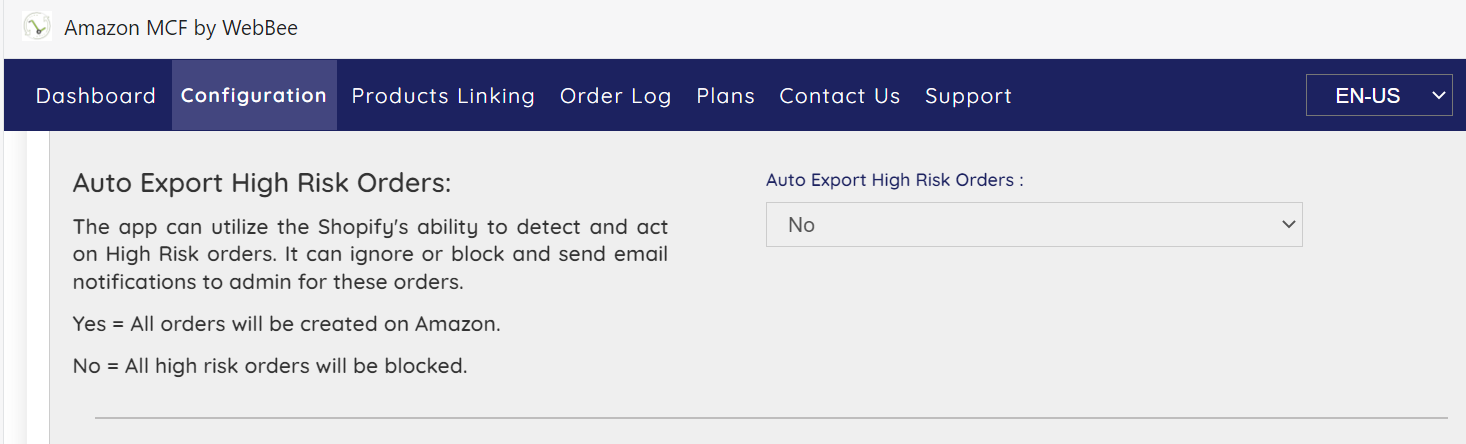Go to the Dashboard page

pos(96,96)
